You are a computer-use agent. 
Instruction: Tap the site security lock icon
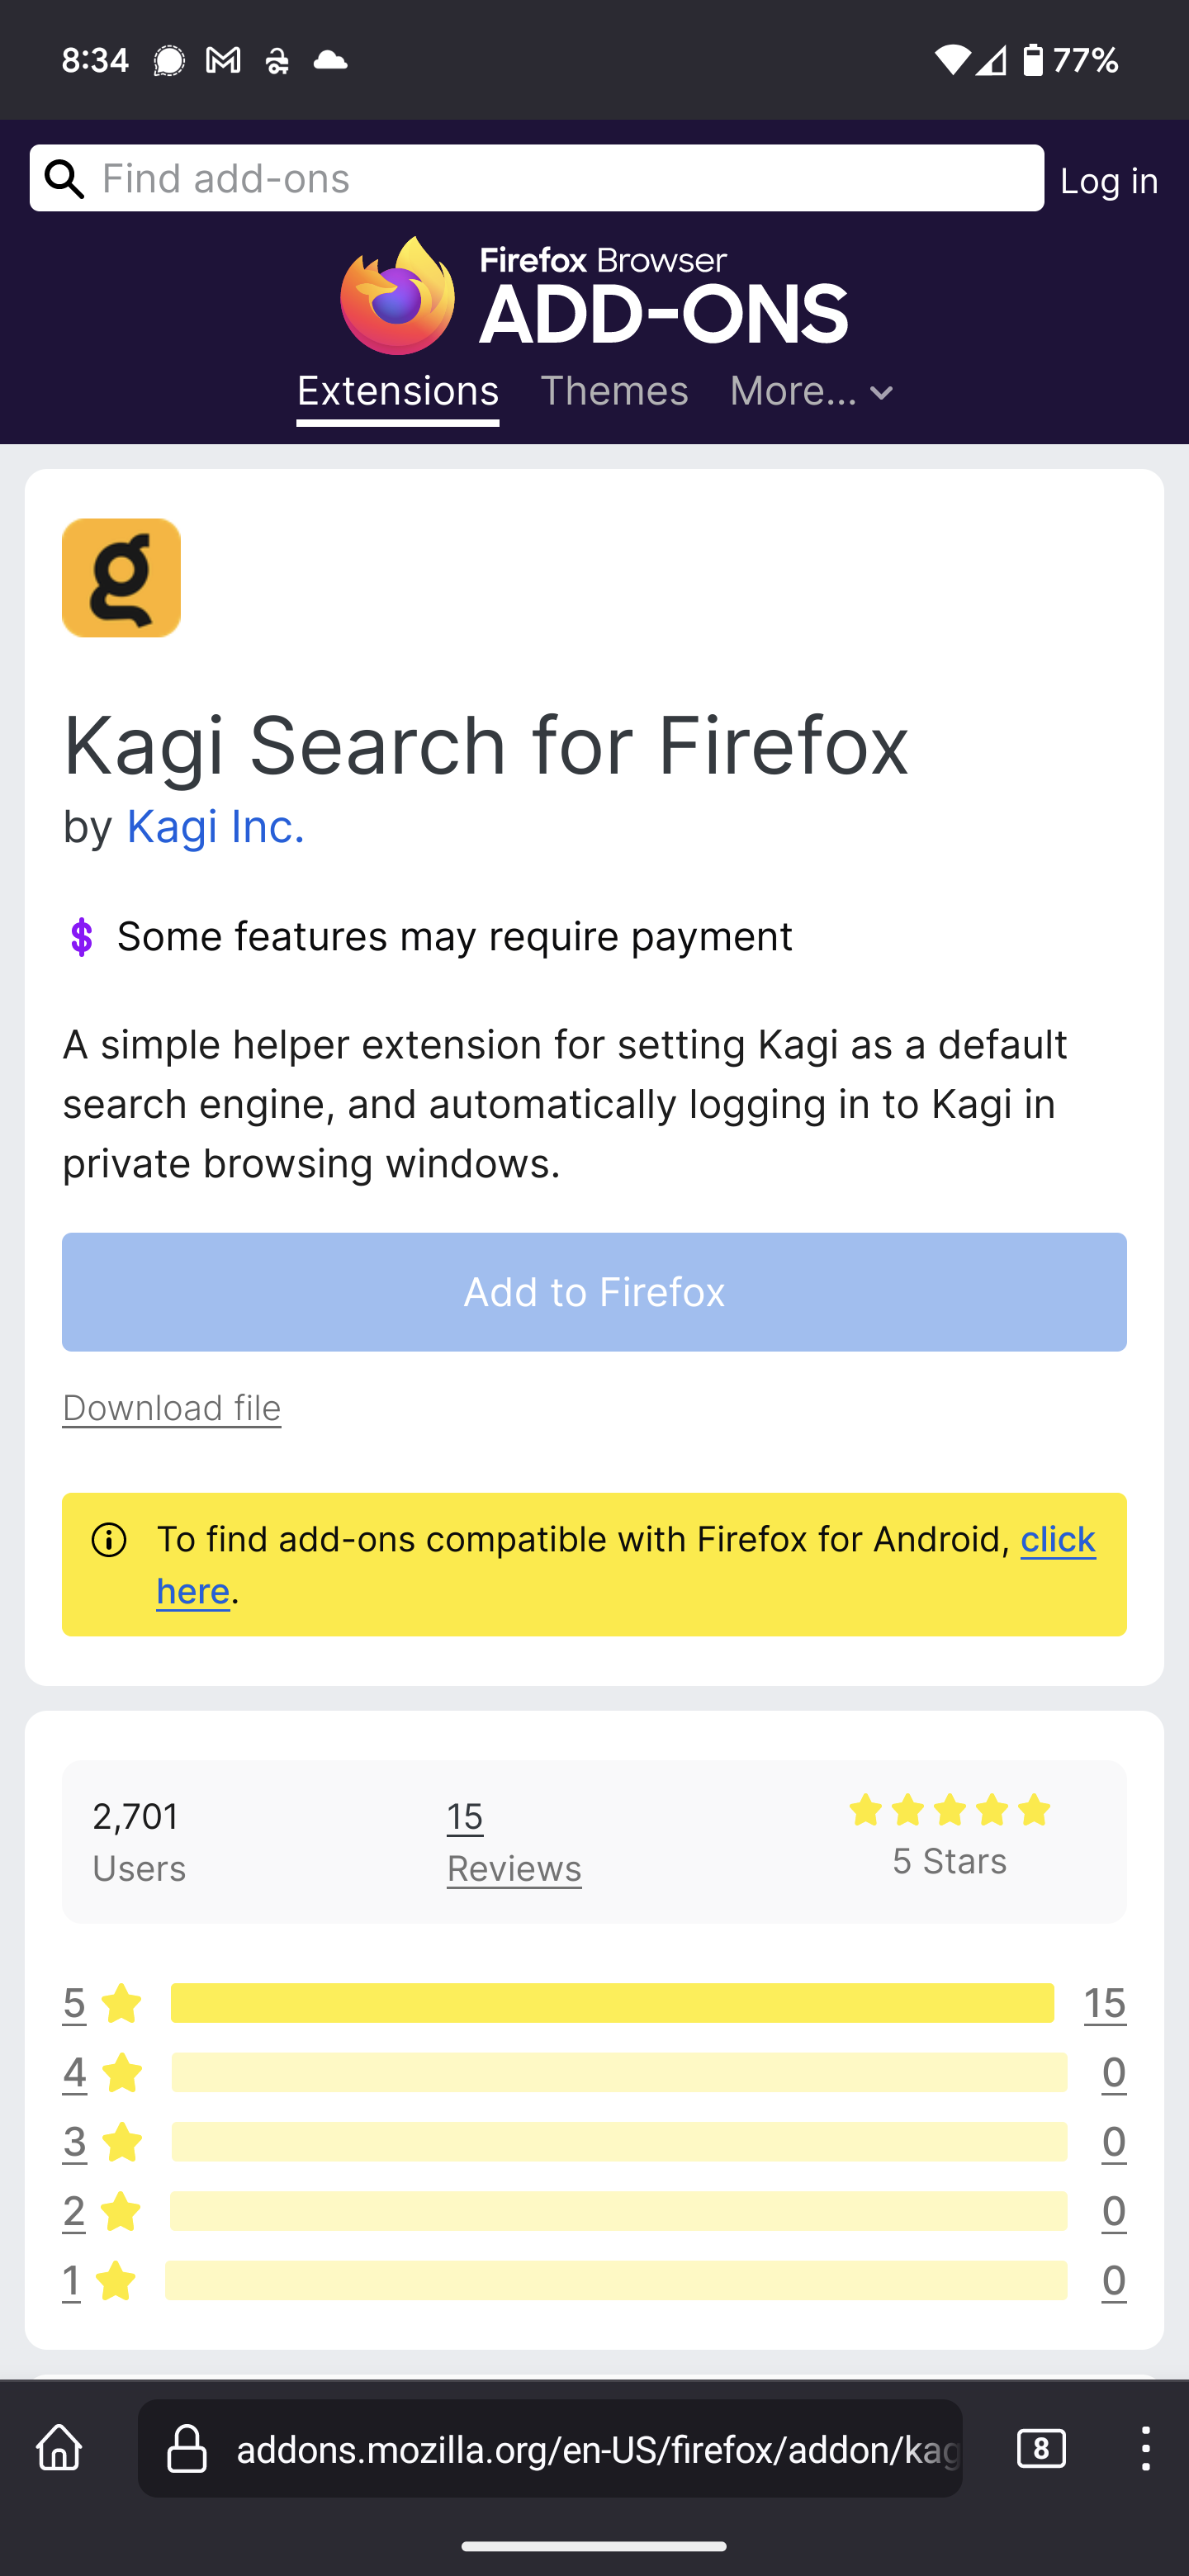[187, 2449]
